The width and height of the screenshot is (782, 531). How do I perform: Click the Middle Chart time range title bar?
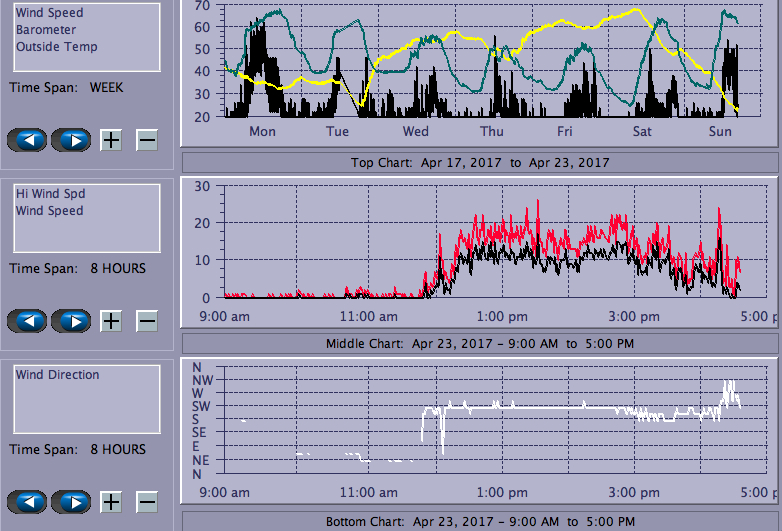click(x=480, y=344)
